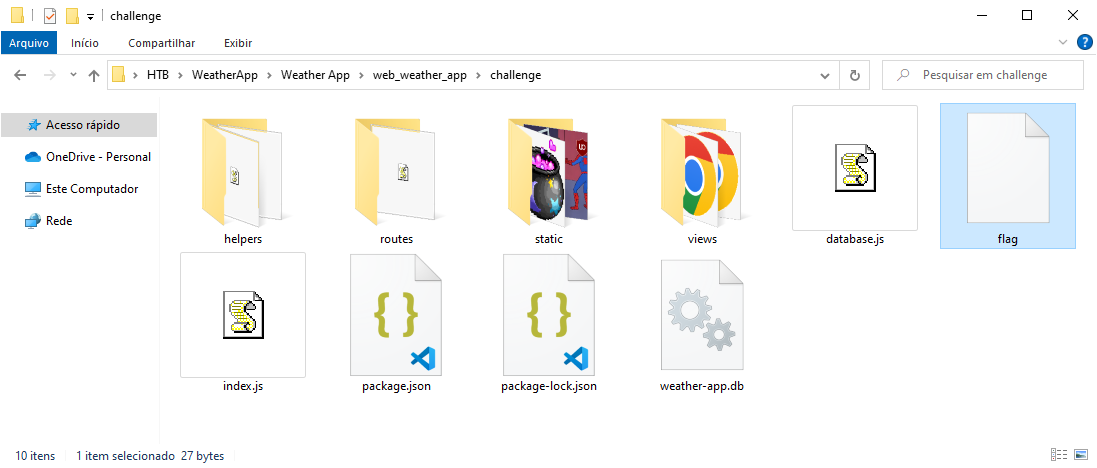
Task: Select the weather-app.db gears icon
Action: pyautogui.click(x=702, y=315)
